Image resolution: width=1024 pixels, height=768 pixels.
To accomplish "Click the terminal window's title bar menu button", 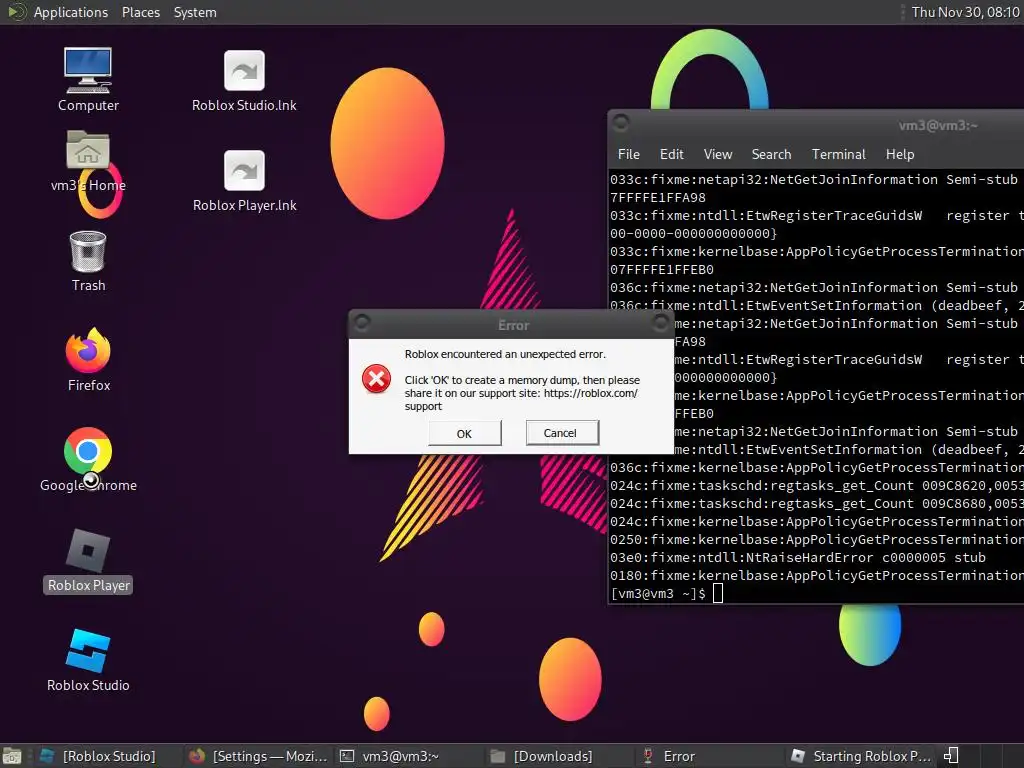I will [x=621, y=122].
